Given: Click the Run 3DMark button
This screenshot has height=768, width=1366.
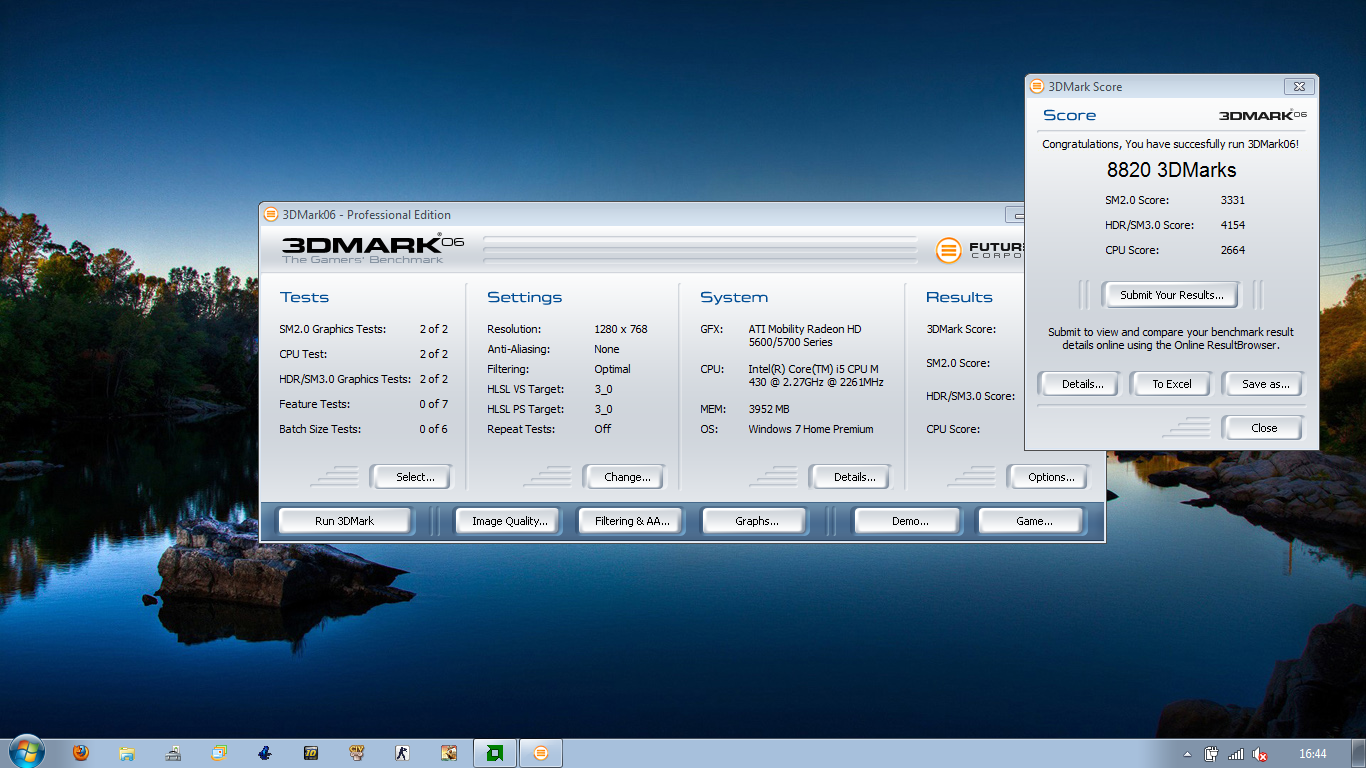Looking at the screenshot, I should 344,521.
